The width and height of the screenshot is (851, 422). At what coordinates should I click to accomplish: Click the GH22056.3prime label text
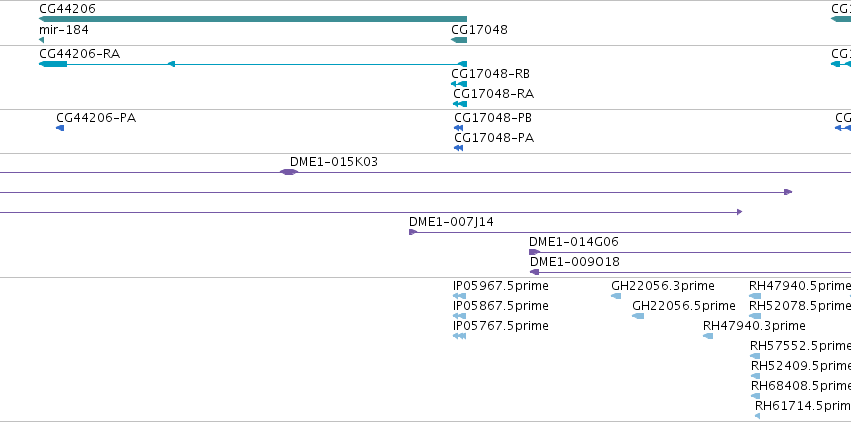point(663,286)
